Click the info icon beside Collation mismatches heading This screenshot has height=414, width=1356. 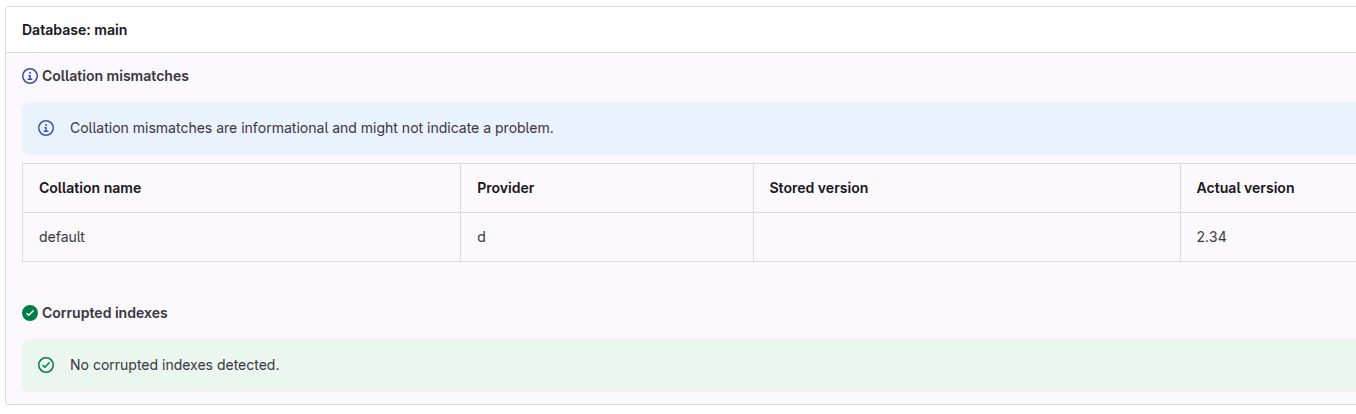[30, 76]
